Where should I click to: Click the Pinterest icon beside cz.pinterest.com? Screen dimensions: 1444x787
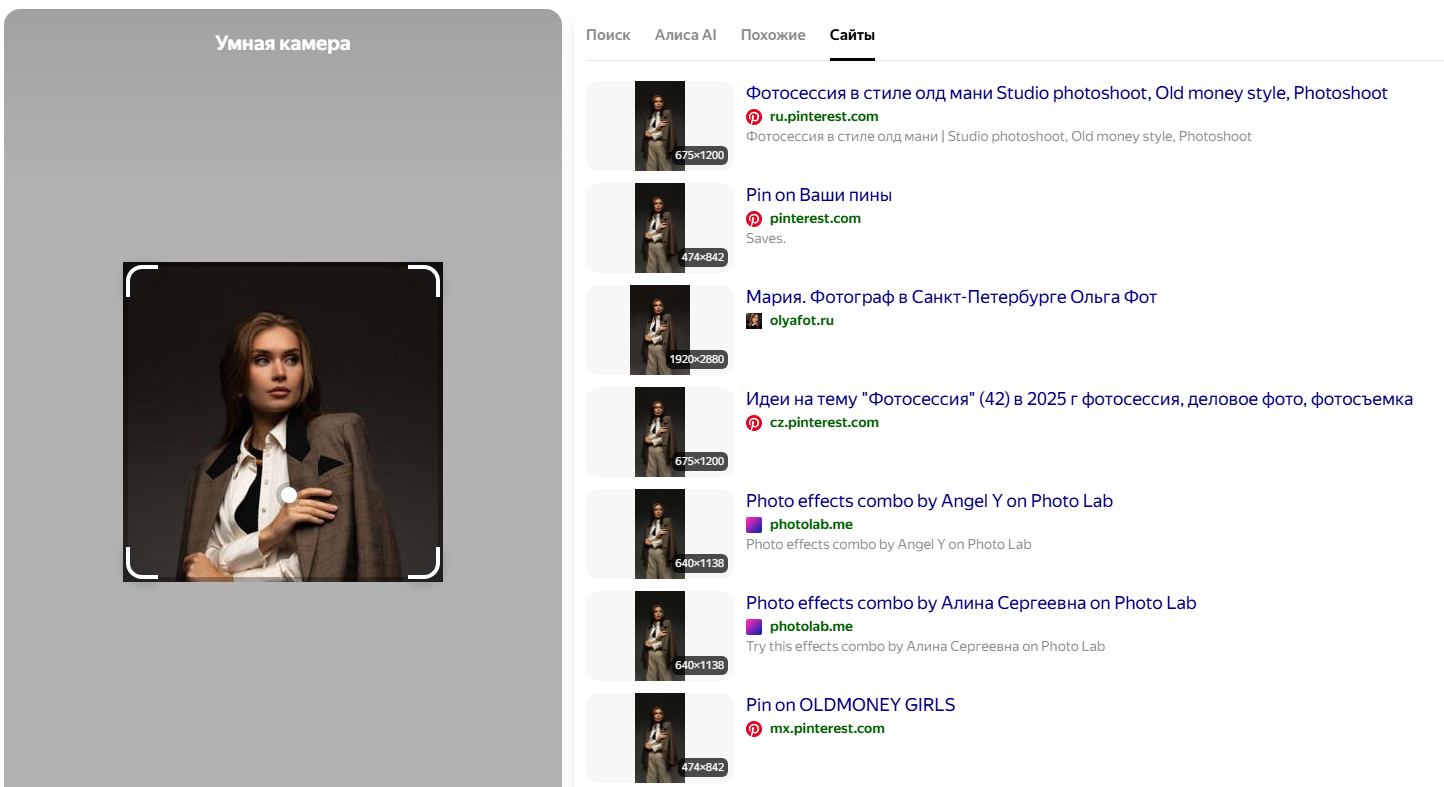pyautogui.click(x=754, y=423)
